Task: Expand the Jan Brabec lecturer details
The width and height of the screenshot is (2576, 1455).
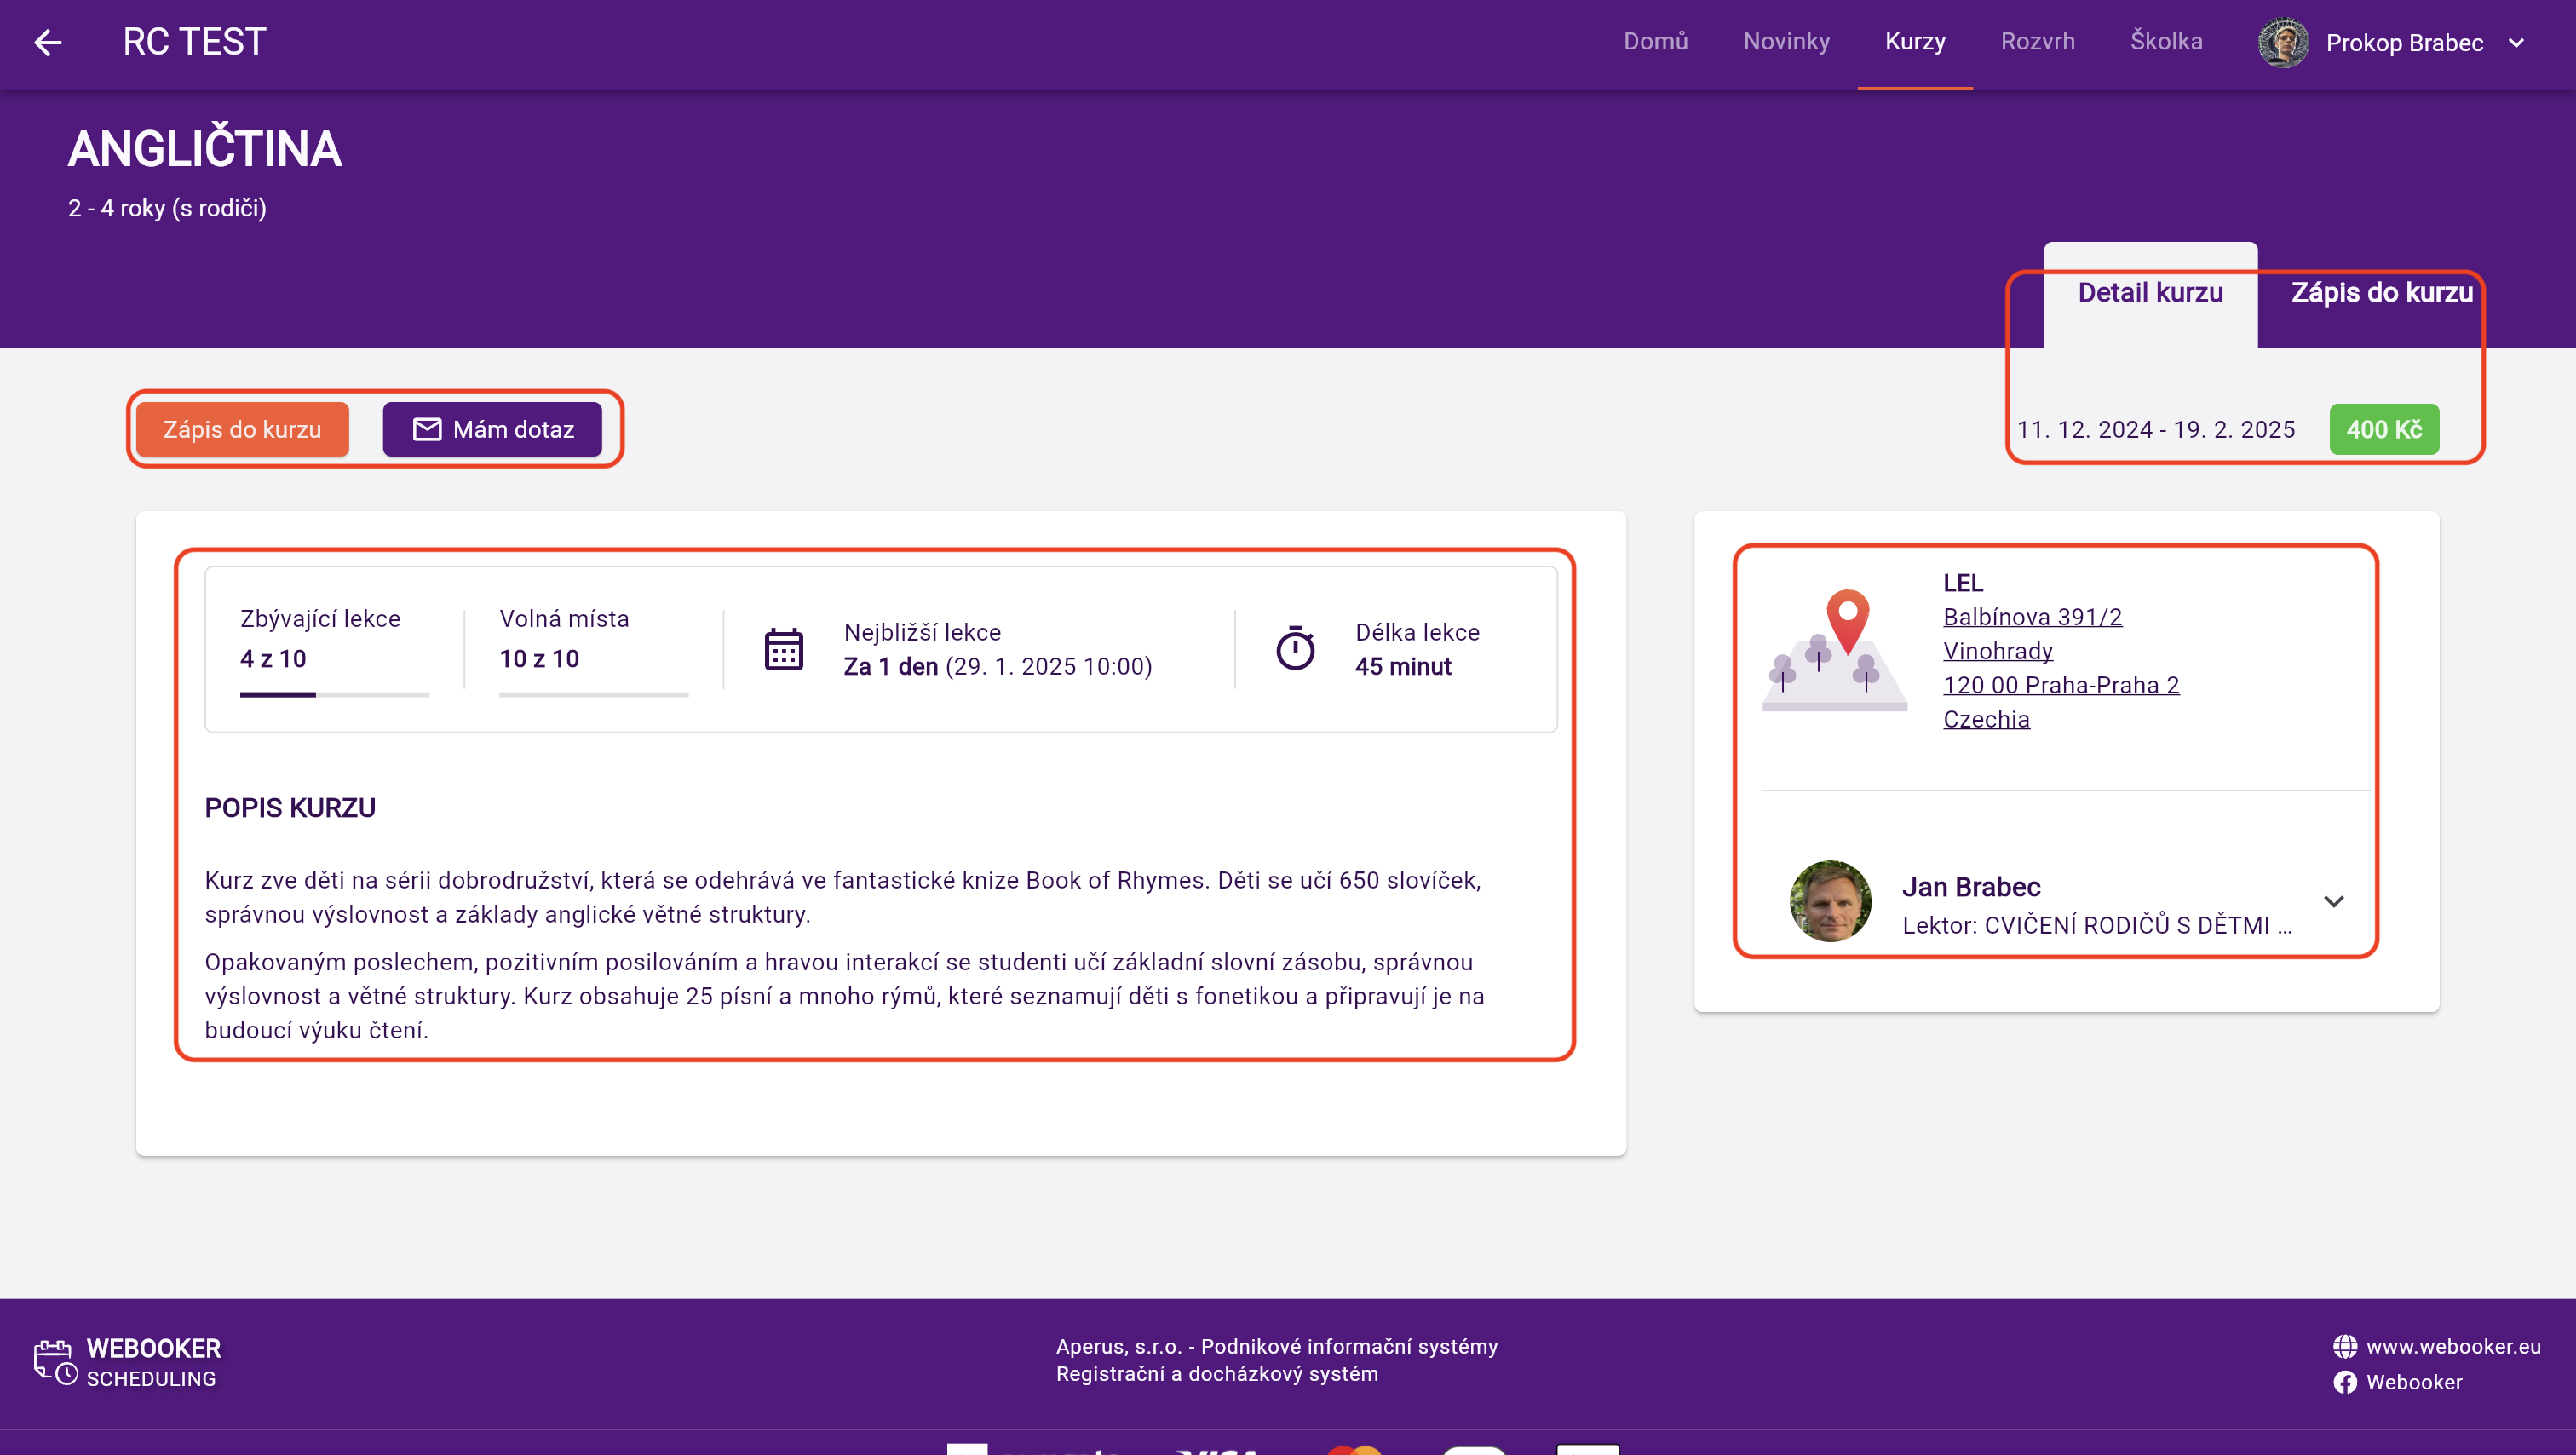Action: click(2333, 902)
